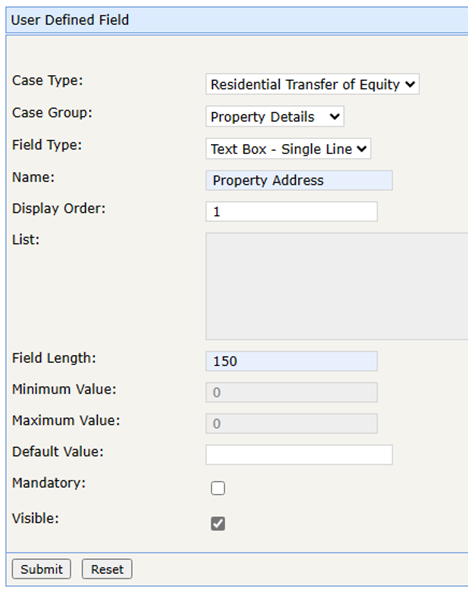Click the Field Type chevron arrow
The width and height of the screenshot is (468, 592).
pos(362,149)
